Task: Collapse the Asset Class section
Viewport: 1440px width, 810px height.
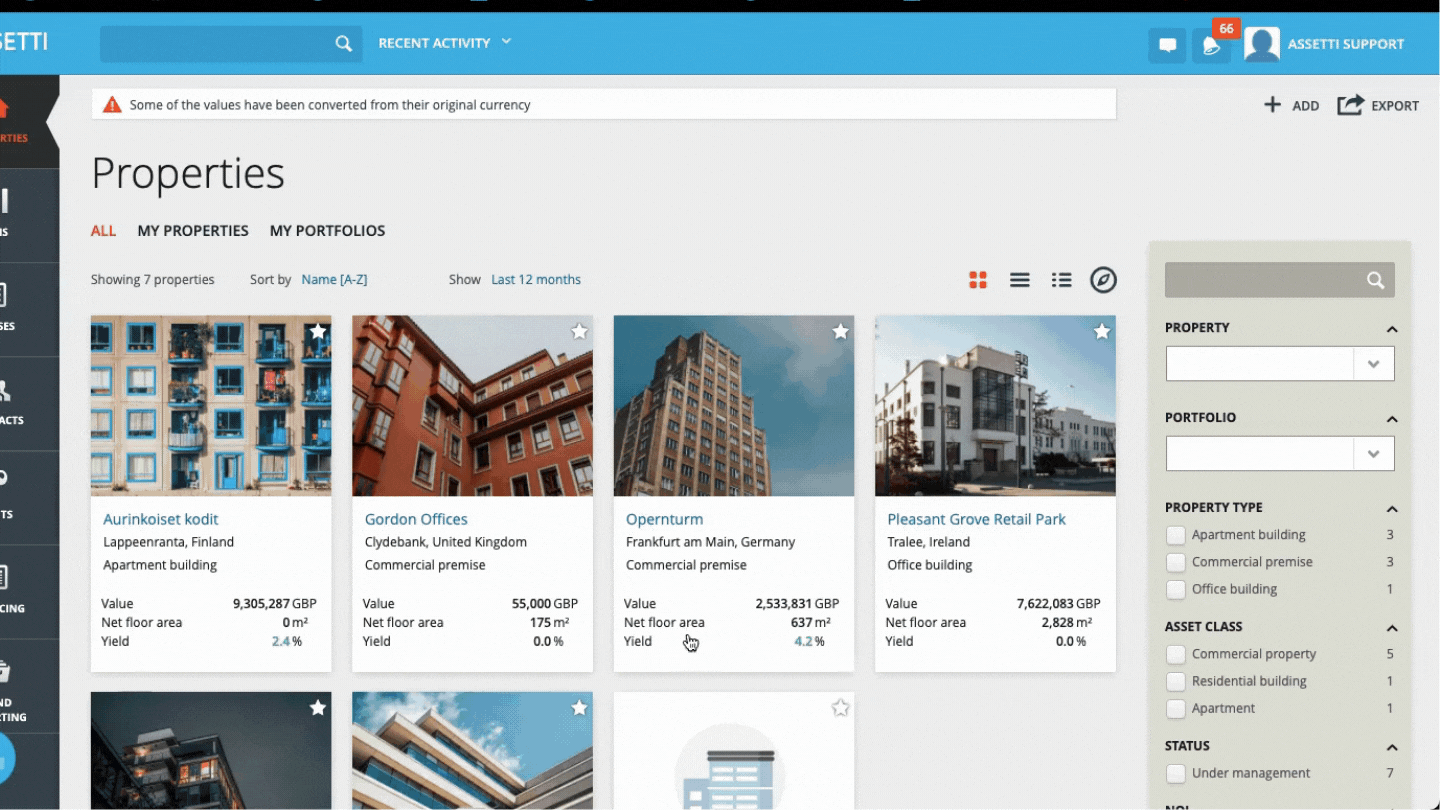Action: point(1391,628)
